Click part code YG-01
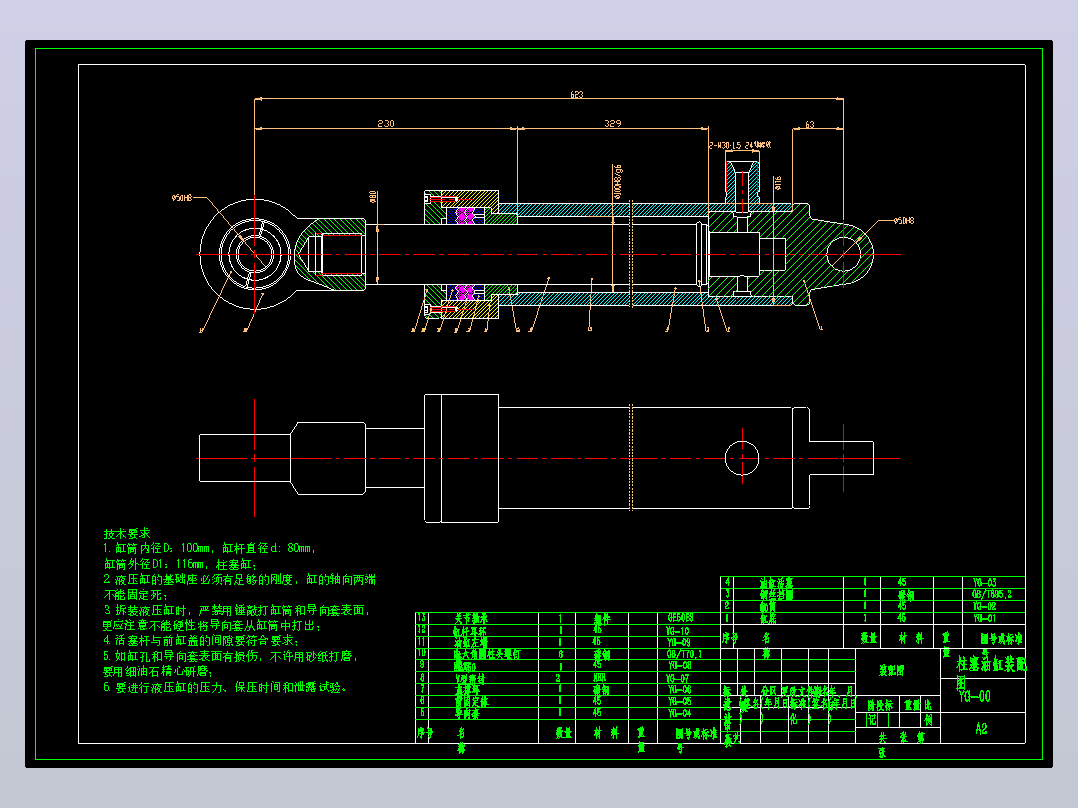This screenshot has height=808, width=1078. 984,618
